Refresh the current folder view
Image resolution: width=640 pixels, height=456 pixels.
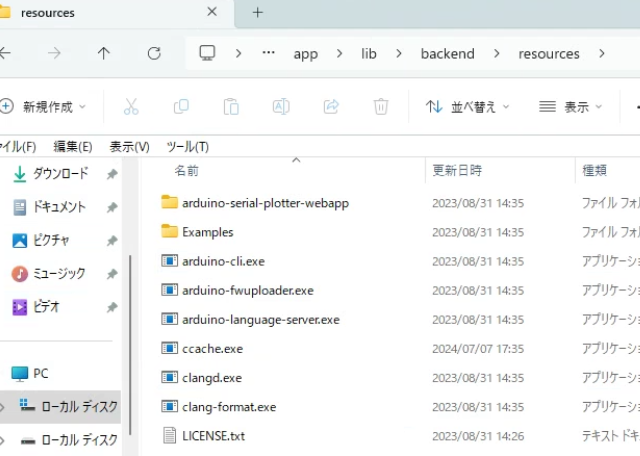(x=154, y=53)
